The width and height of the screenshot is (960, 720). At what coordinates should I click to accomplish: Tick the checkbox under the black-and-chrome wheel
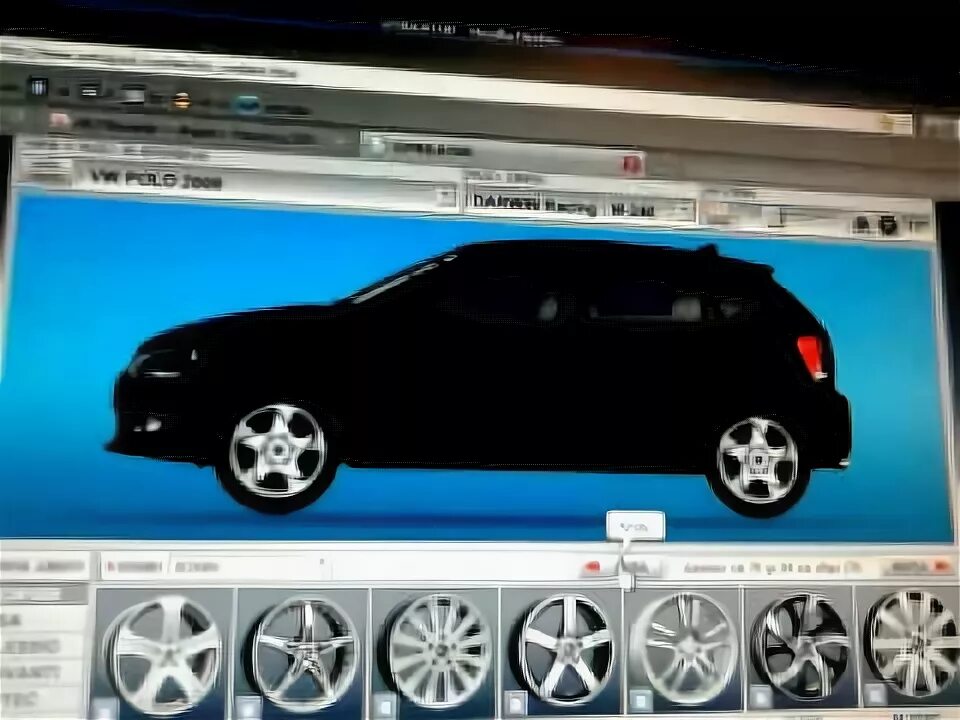[761, 697]
